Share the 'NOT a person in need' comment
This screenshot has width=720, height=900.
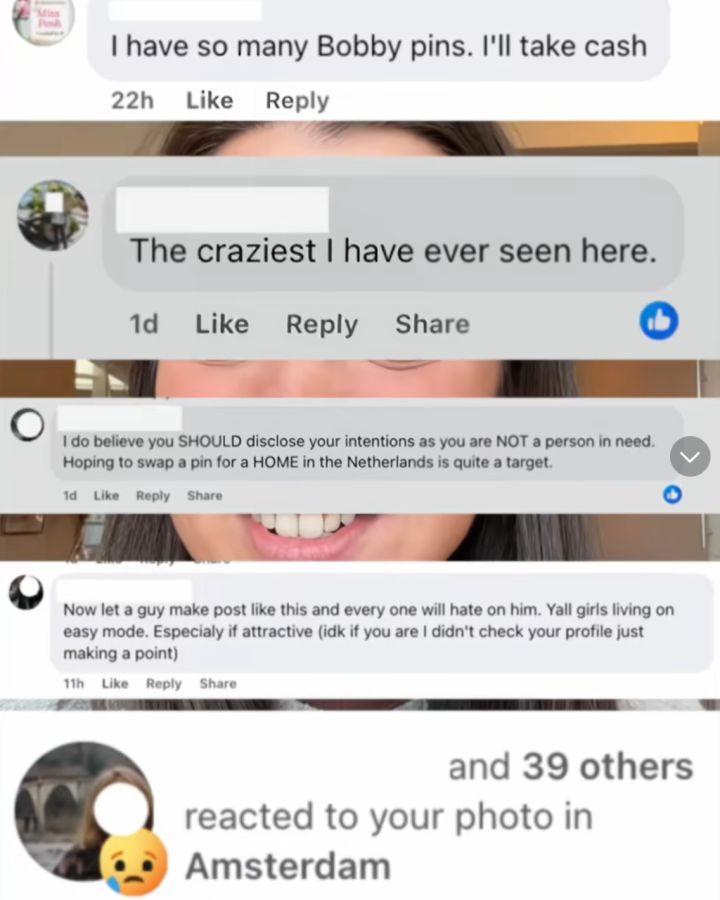204,495
